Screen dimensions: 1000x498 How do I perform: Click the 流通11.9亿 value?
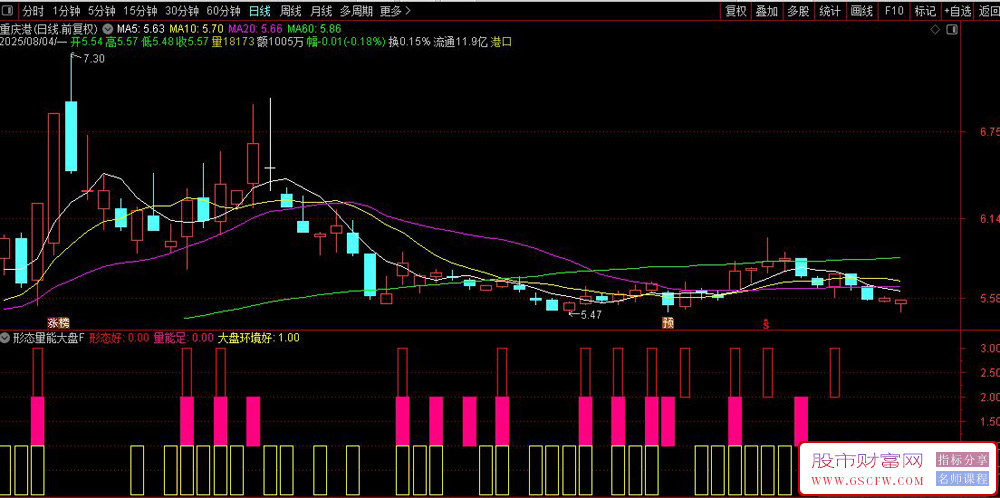pos(460,42)
